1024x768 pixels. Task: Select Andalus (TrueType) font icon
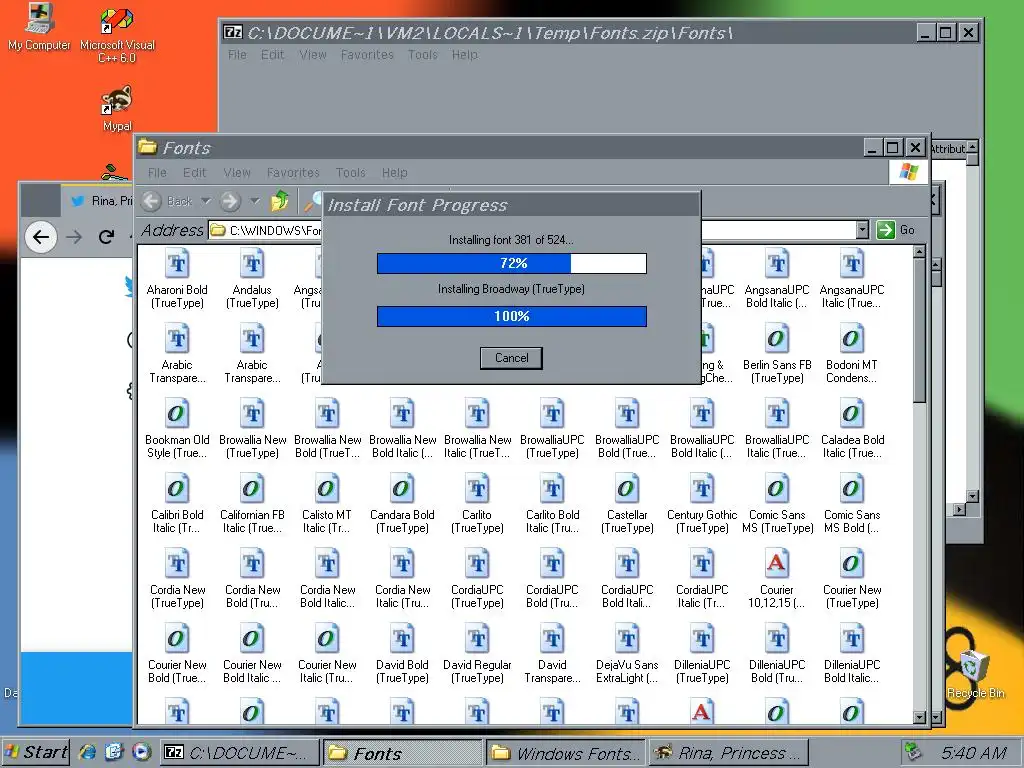point(252,264)
